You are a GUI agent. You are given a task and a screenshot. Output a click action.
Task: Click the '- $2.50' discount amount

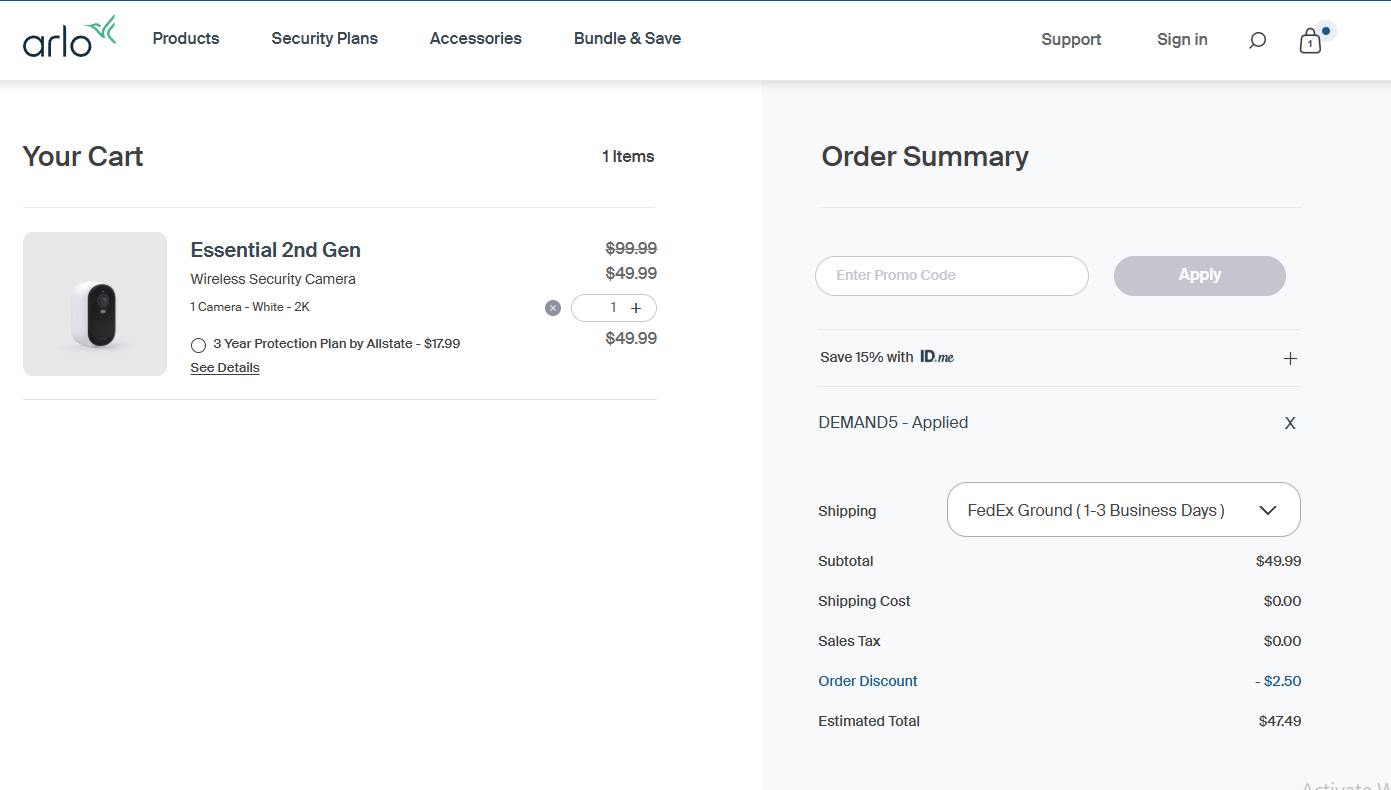point(1278,681)
